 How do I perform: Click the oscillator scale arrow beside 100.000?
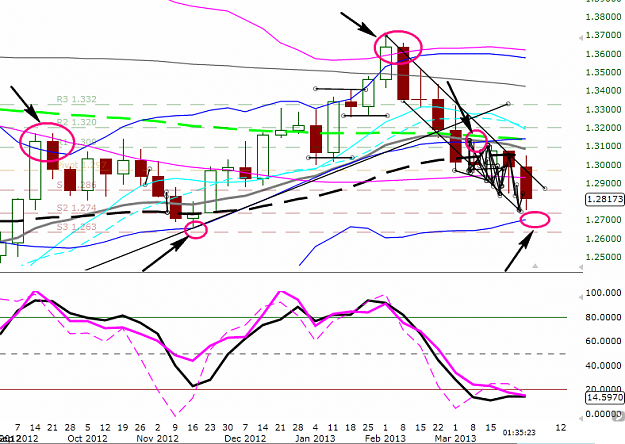581,297
